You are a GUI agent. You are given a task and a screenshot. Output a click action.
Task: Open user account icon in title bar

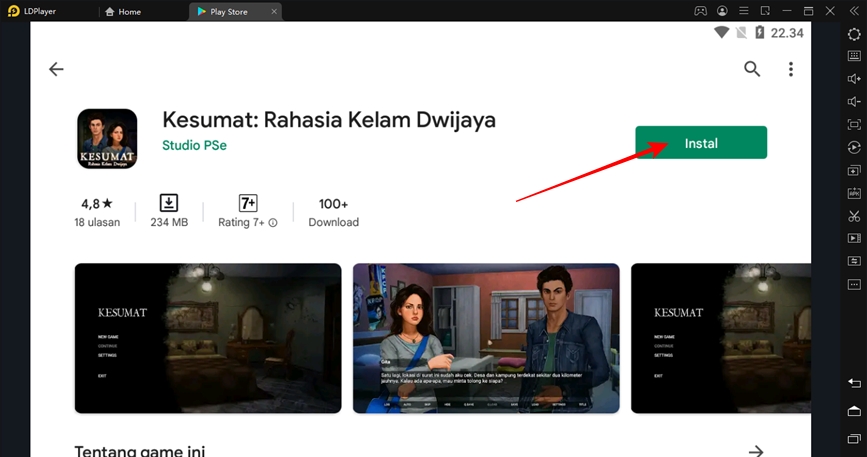point(722,11)
